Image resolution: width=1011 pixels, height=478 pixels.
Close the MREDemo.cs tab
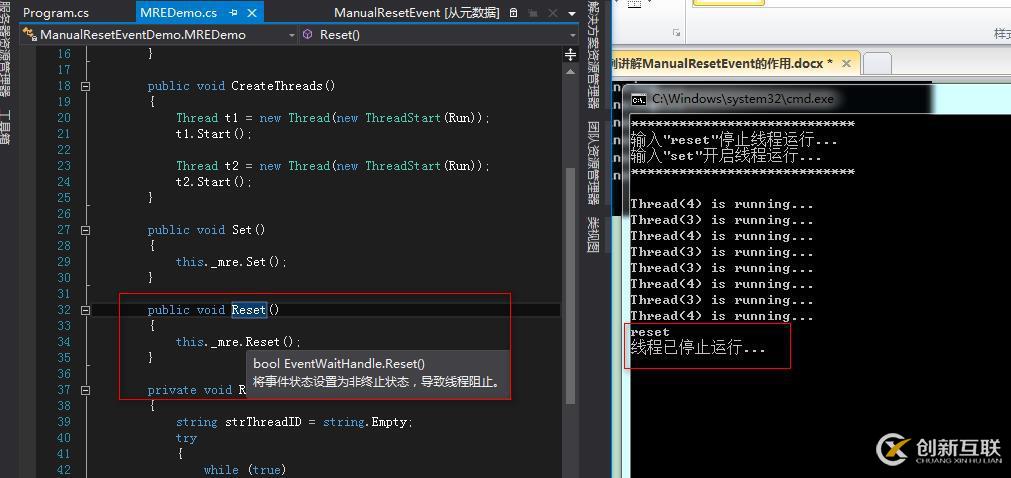click(x=252, y=13)
